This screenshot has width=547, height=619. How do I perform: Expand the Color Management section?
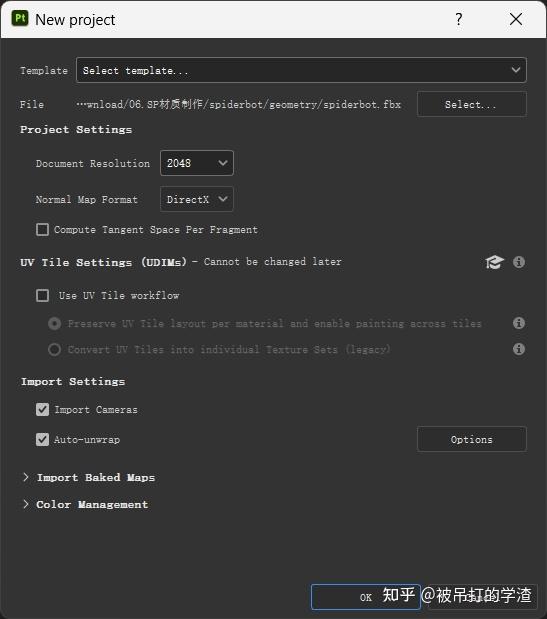click(x=86, y=505)
